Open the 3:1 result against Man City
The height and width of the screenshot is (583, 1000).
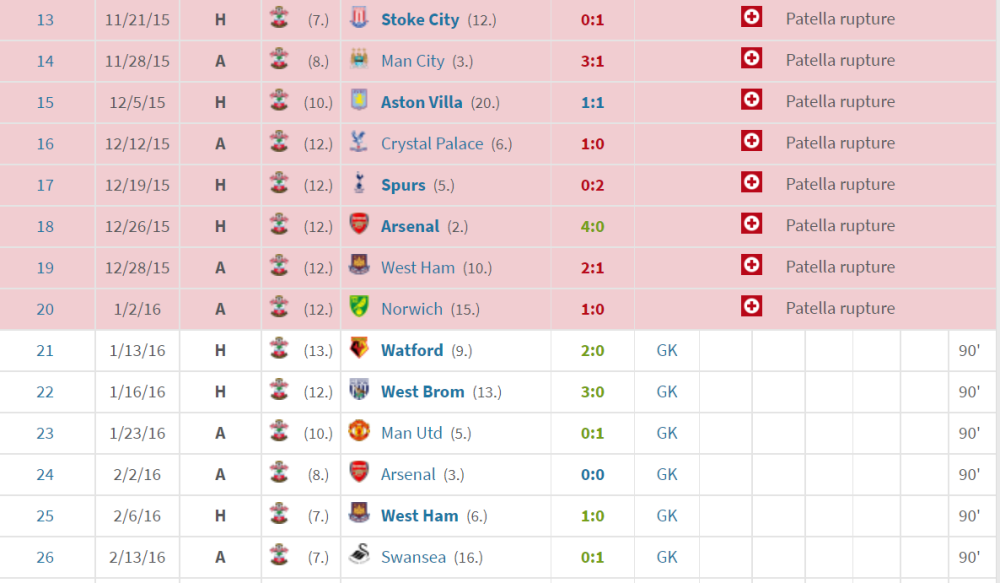coord(593,61)
